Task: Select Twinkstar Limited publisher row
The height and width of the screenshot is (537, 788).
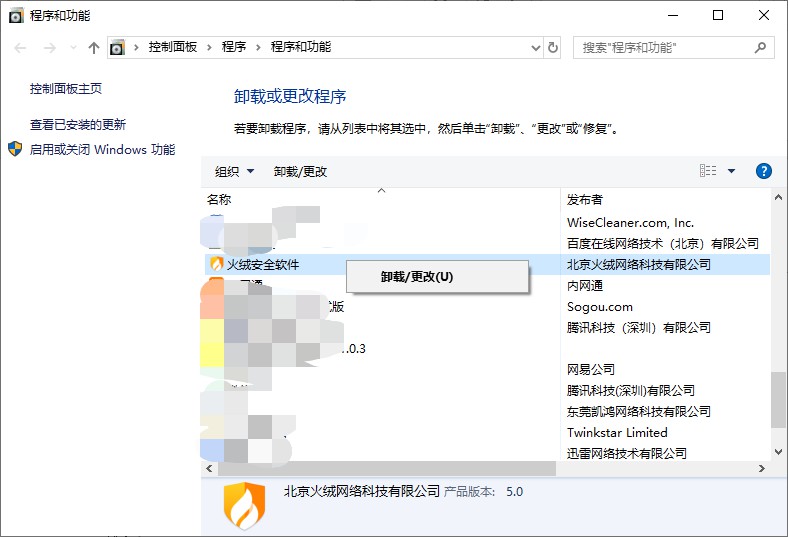Action: [x=617, y=433]
